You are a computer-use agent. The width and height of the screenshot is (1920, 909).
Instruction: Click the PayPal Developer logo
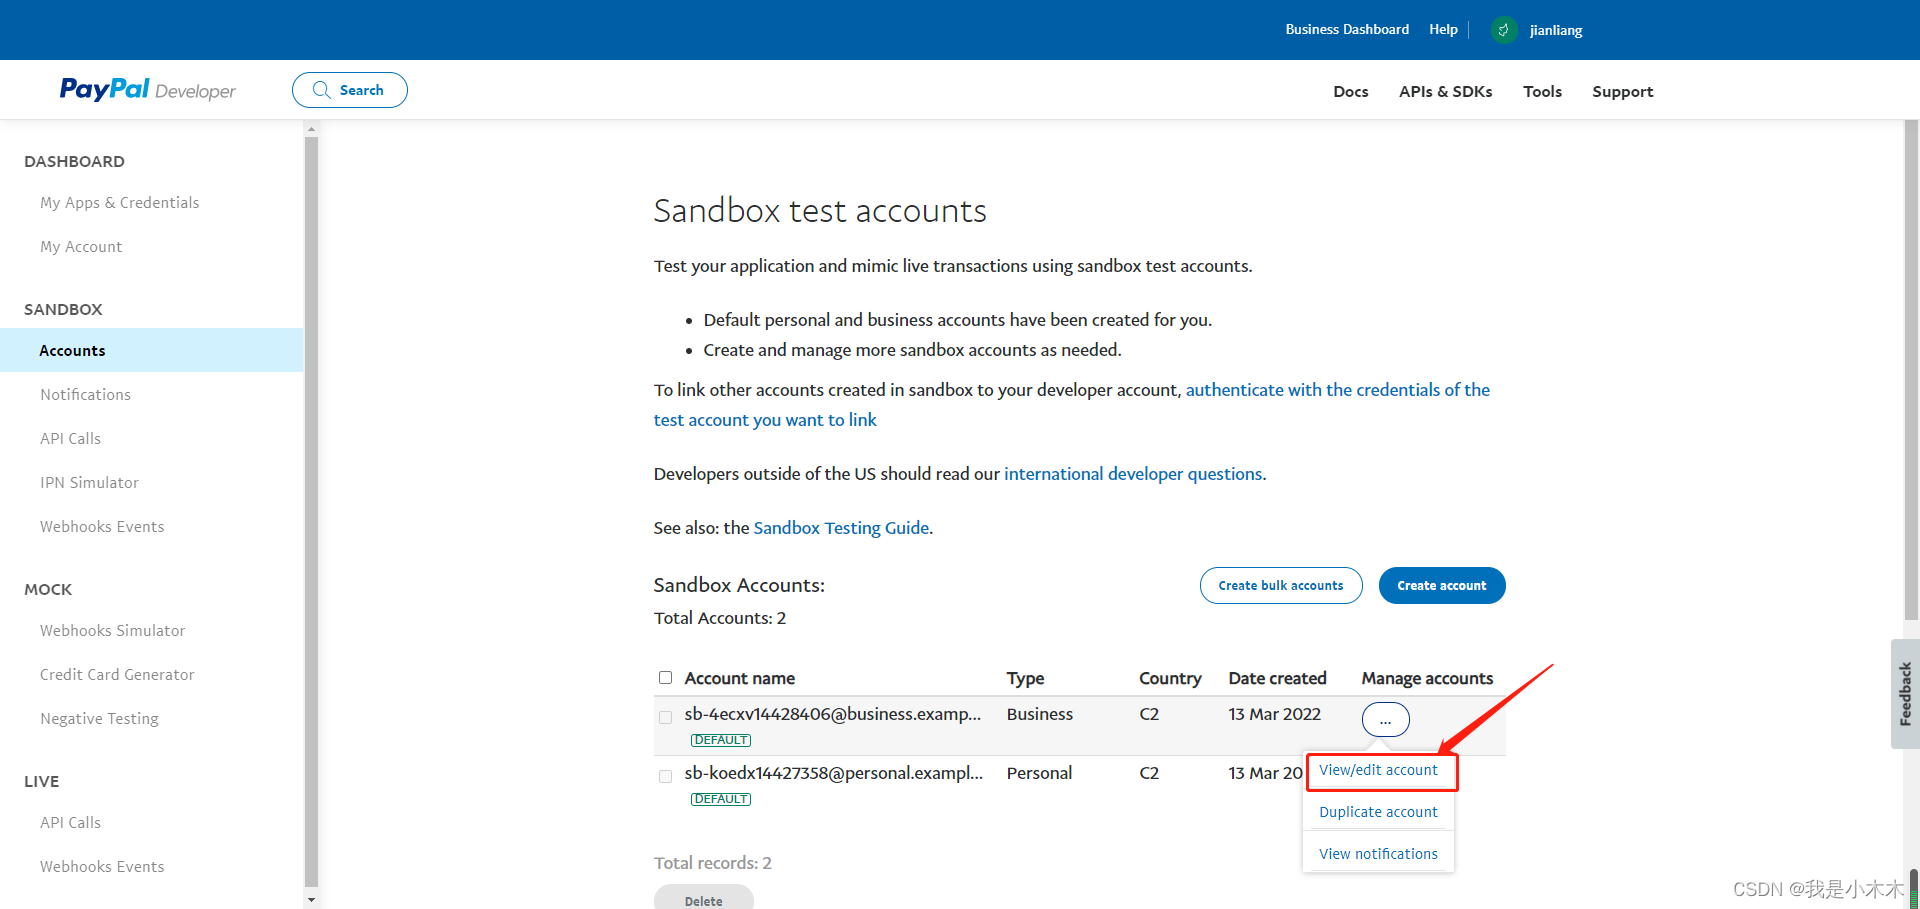(147, 90)
